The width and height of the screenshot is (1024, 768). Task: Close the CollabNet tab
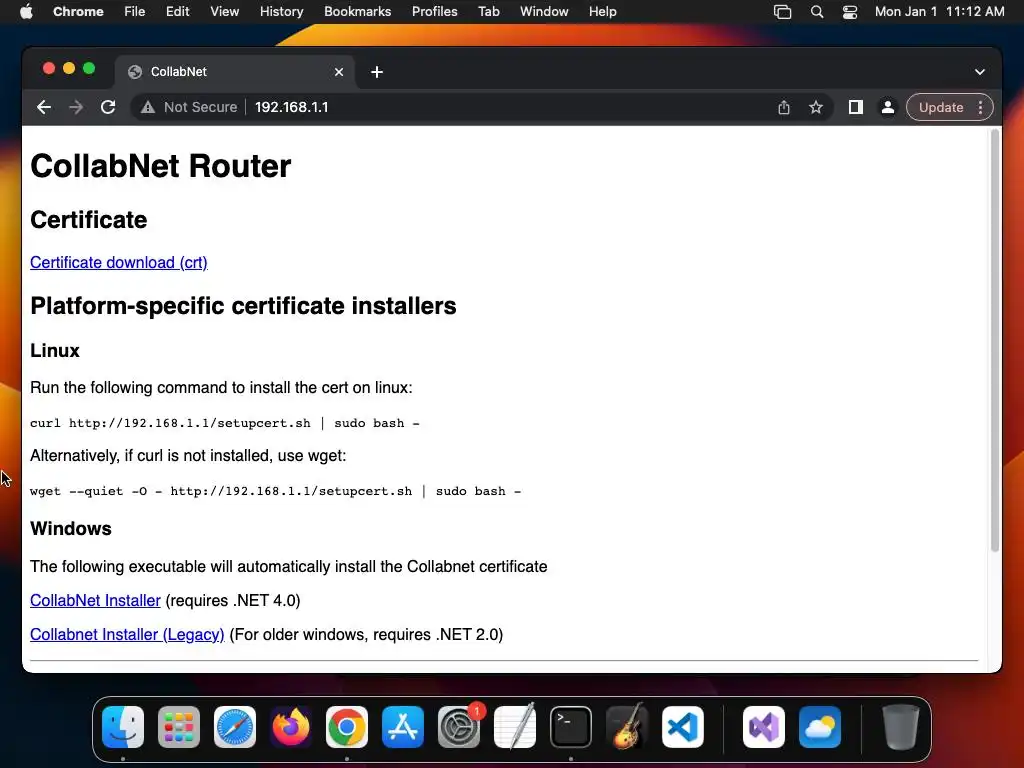[x=339, y=72]
